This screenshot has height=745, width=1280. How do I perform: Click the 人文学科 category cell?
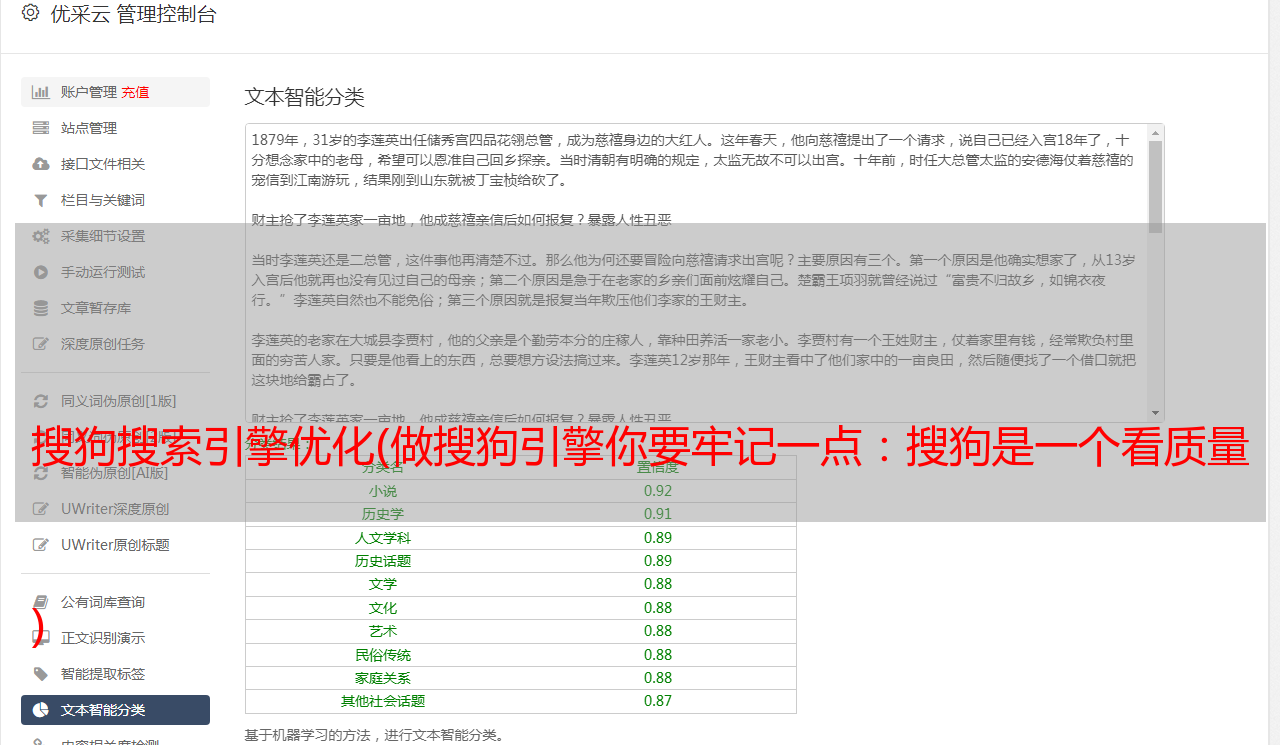coord(383,538)
